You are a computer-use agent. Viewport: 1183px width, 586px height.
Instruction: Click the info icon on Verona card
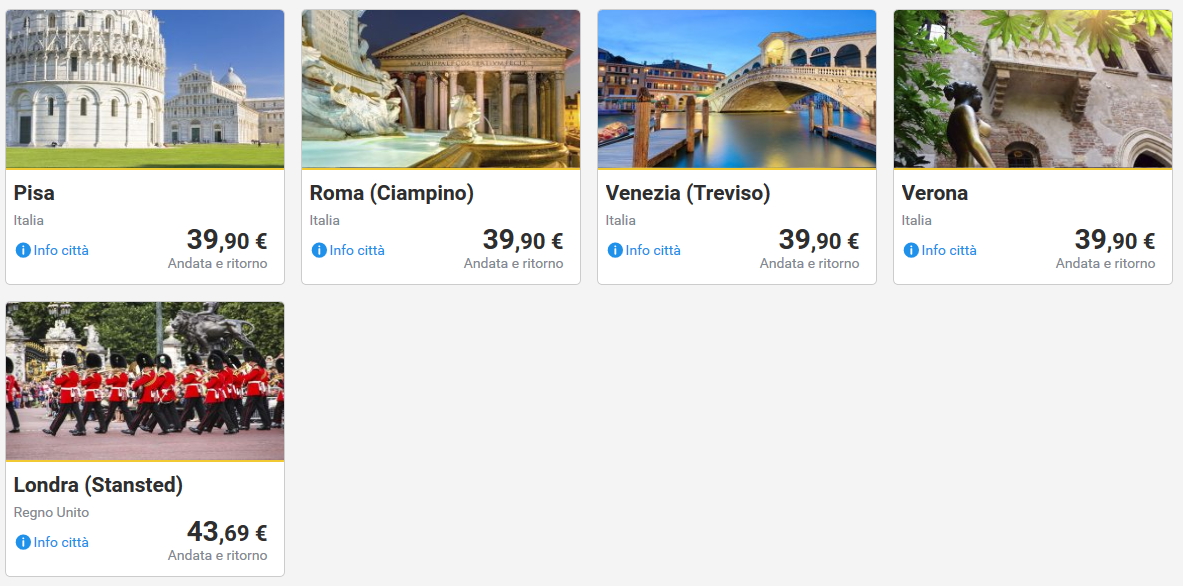pos(911,250)
